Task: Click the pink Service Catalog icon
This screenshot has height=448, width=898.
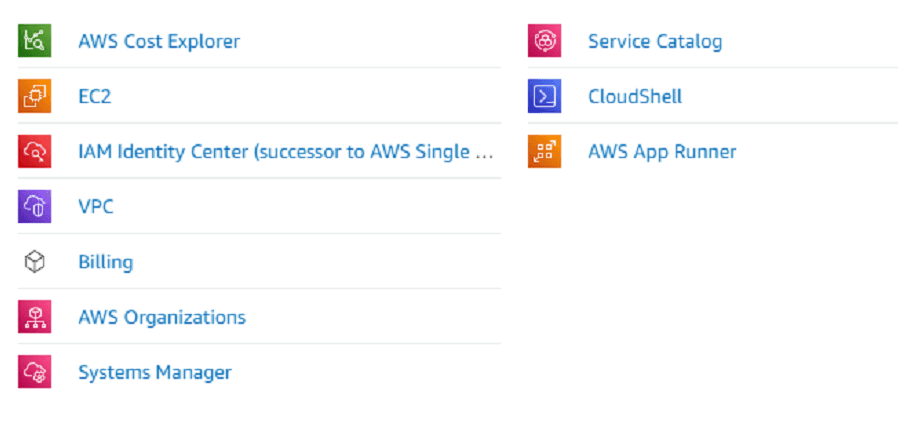Action: [545, 41]
